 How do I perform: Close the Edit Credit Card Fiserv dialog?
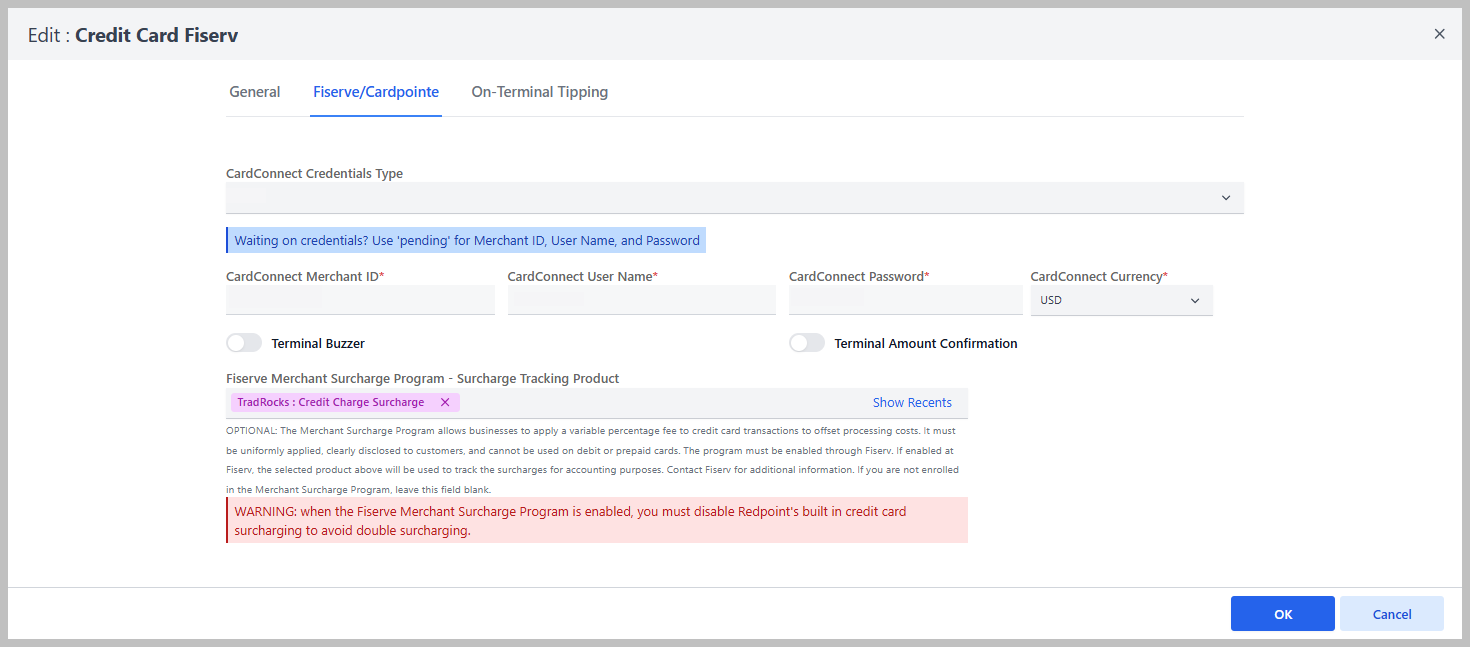1439,34
